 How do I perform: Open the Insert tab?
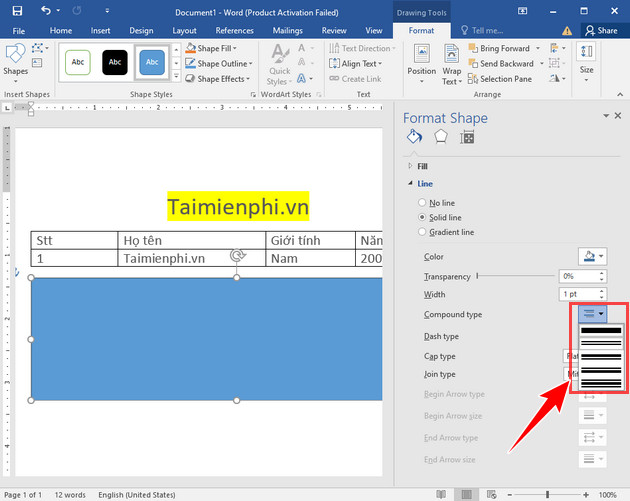click(x=100, y=31)
